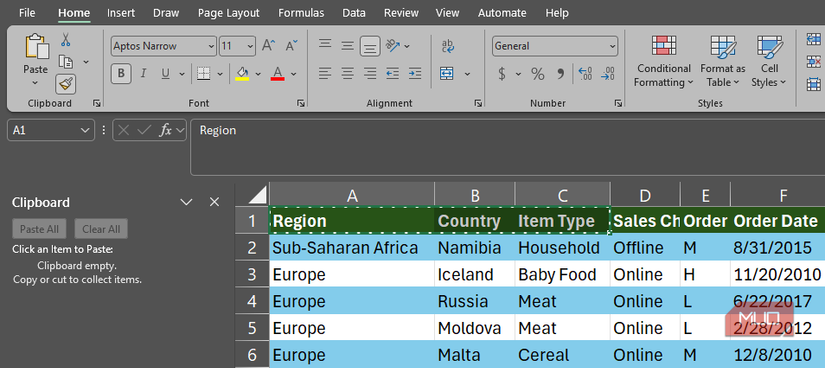The image size is (825, 368).
Task: Switch to the Data tab
Action: 354,13
